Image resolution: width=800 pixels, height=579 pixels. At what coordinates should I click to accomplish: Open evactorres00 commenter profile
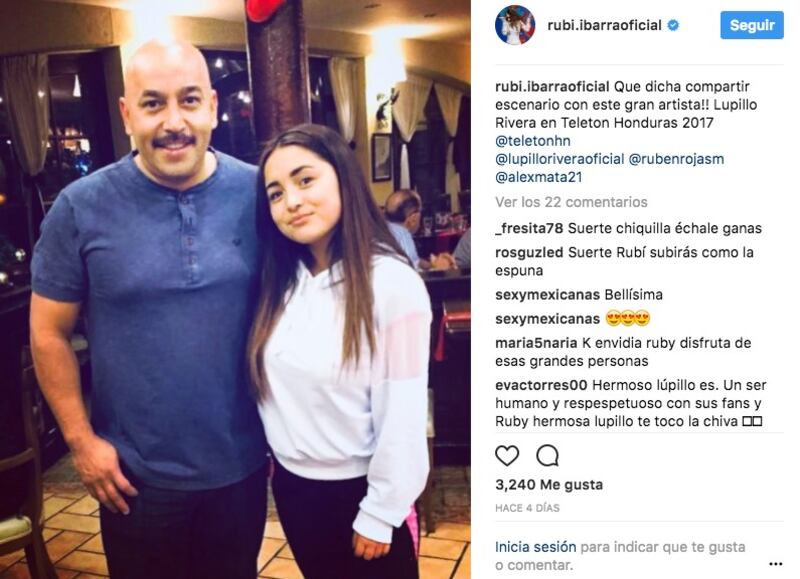click(x=541, y=385)
